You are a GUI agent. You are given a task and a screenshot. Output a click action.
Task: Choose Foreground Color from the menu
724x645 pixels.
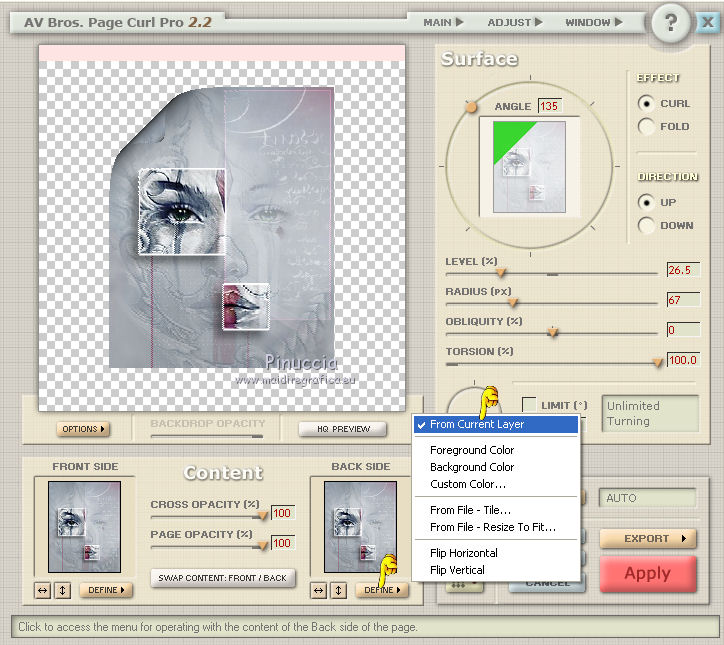496,450
